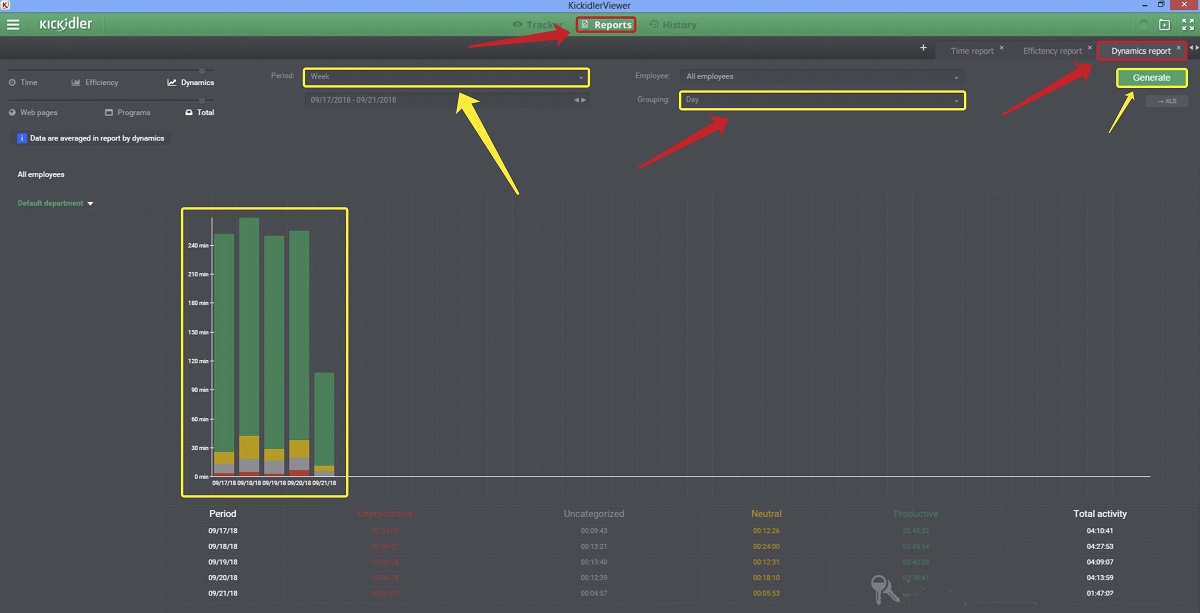Choose the Web pages data source
This screenshot has height=613, width=1200.
[x=33, y=113]
